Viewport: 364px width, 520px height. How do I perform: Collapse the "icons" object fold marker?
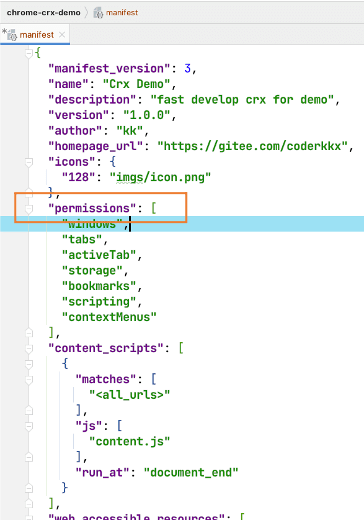click(29, 162)
